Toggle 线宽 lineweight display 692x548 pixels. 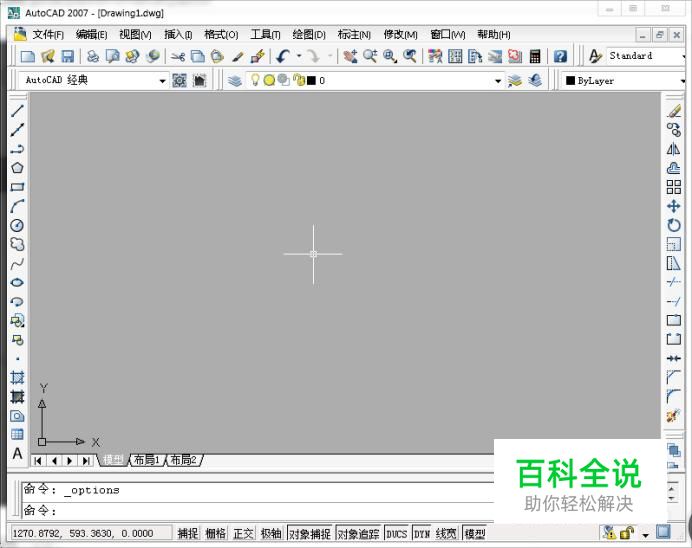pyautogui.click(x=446, y=533)
